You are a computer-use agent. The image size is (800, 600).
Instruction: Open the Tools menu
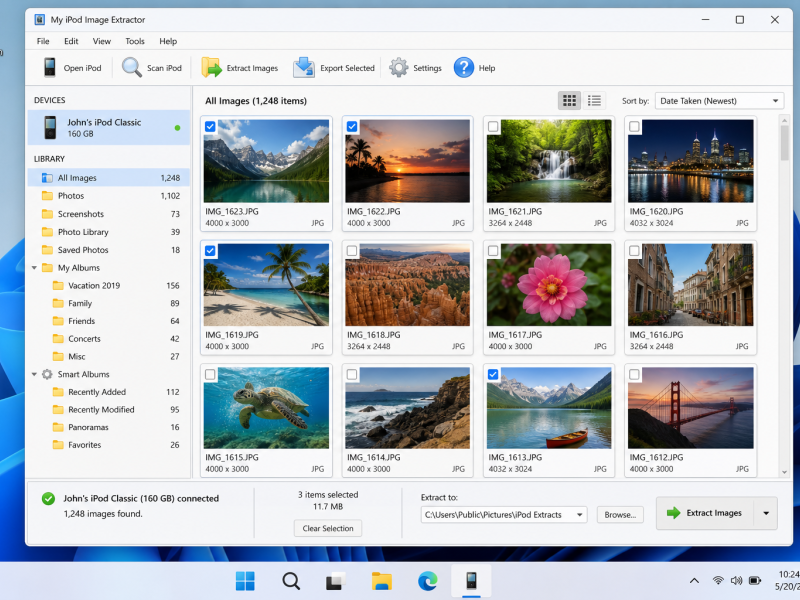(x=135, y=41)
